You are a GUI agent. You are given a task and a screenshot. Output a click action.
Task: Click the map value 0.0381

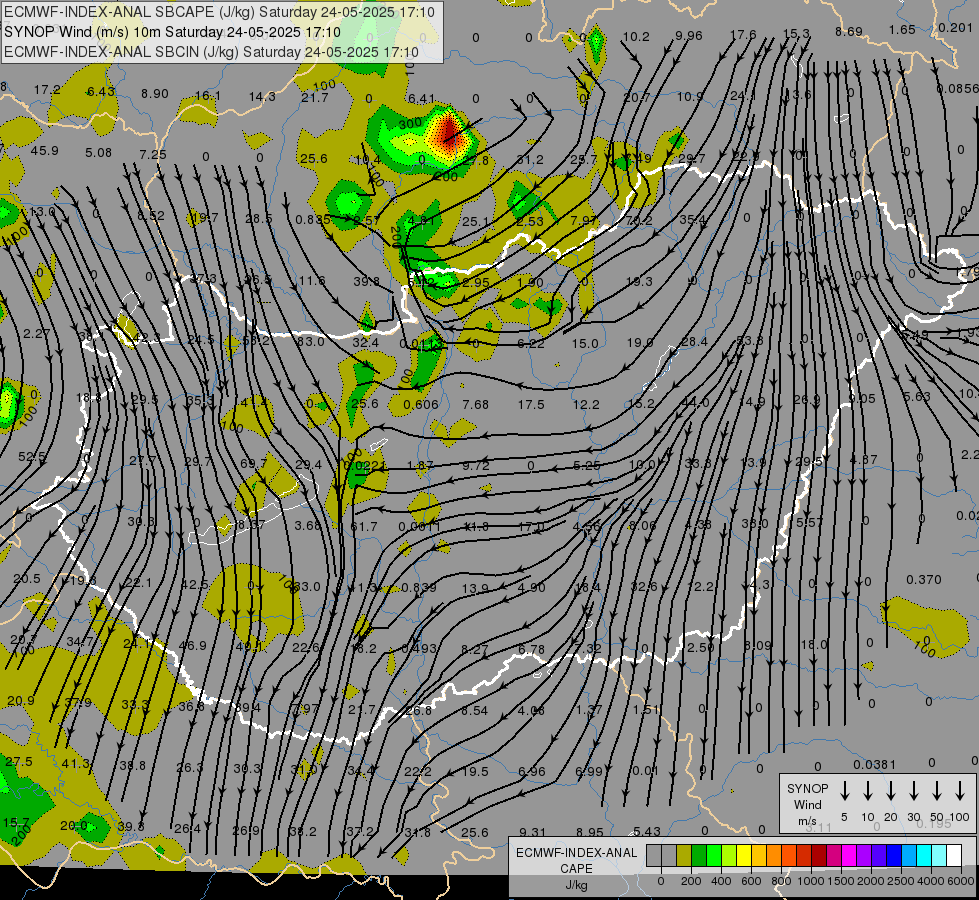pyautogui.click(x=874, y=764)
